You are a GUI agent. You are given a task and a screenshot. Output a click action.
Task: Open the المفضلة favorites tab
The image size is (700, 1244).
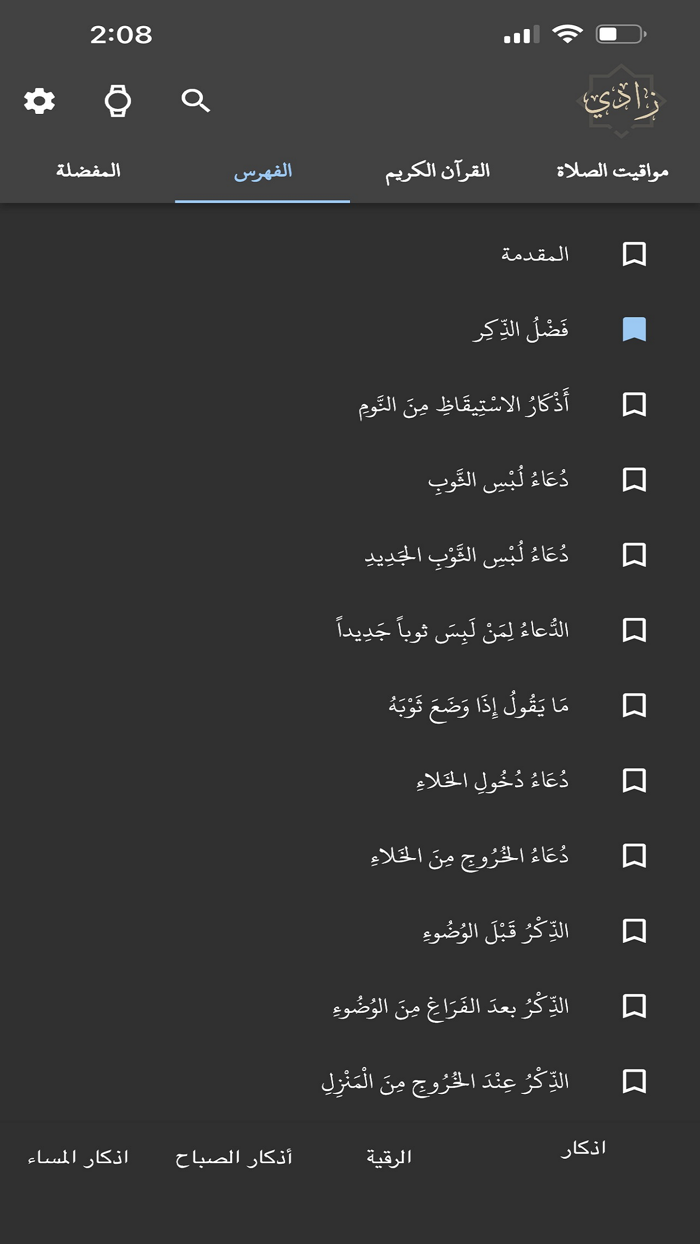pyautogui.click(x=87, y=170)
